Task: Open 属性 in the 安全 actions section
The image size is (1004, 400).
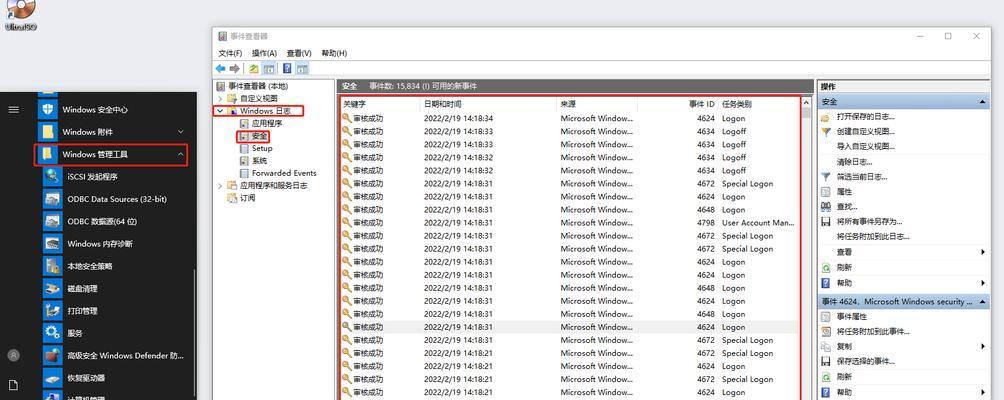Action: pyautogui.click(x=845, y=191)
